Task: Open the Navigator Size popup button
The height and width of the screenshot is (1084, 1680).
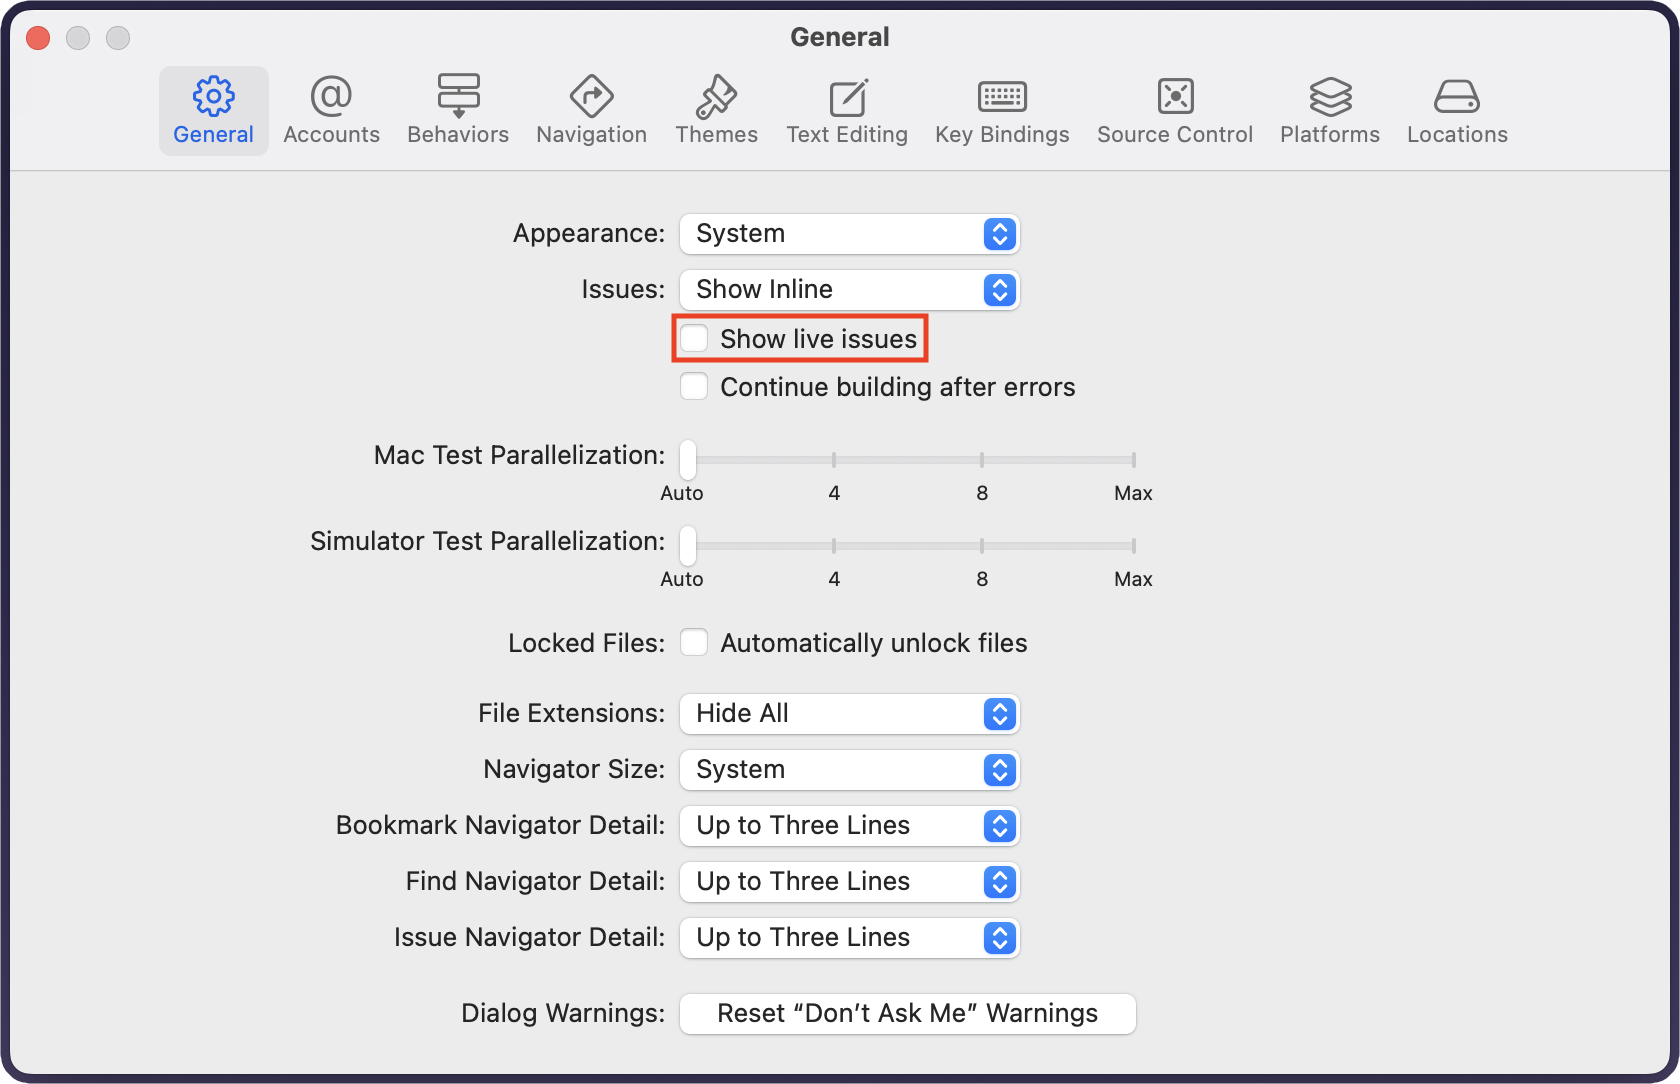Action: point(849,770)
